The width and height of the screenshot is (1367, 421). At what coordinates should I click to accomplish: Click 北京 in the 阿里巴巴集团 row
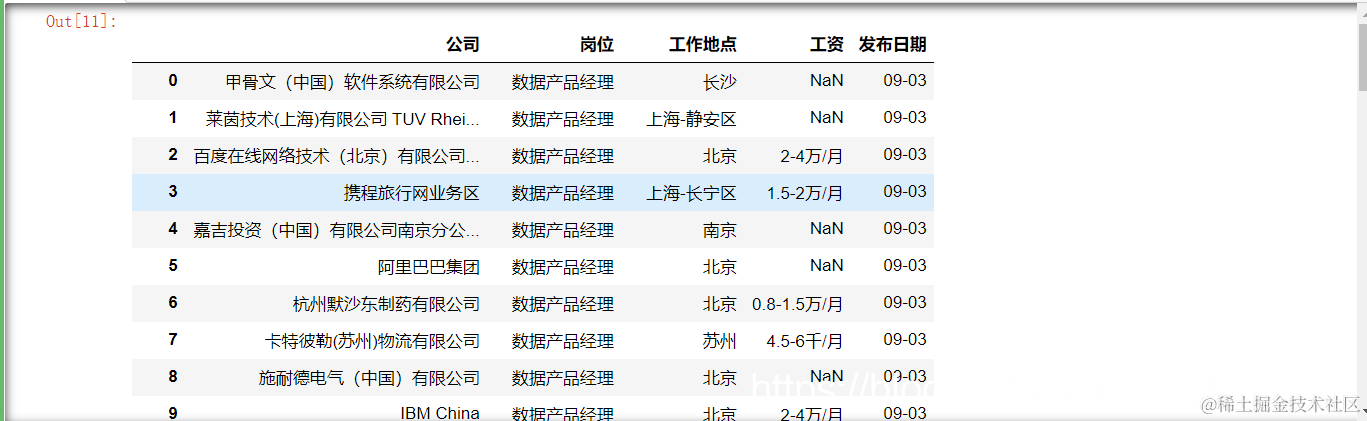pos(720,267)
